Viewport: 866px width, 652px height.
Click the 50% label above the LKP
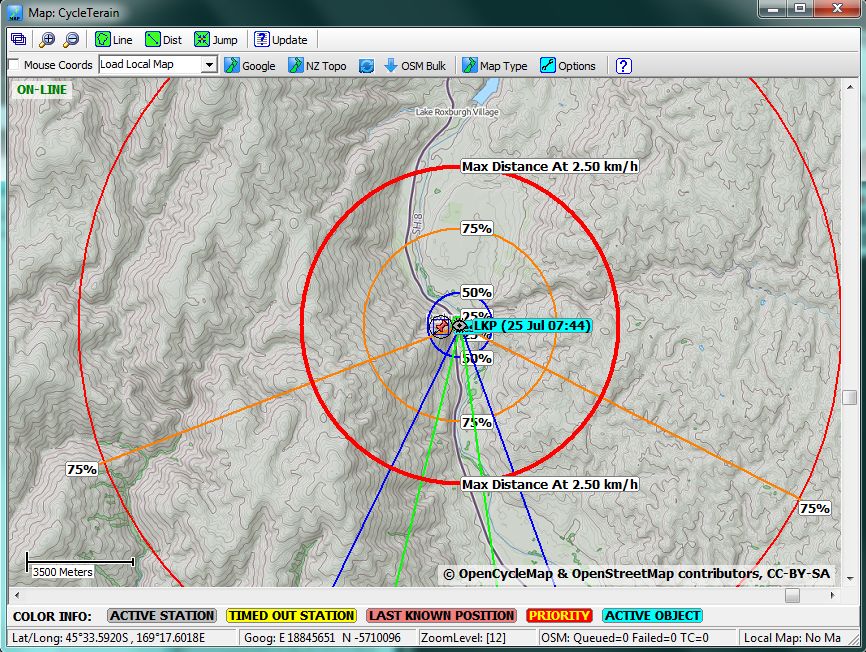(477, 292)
